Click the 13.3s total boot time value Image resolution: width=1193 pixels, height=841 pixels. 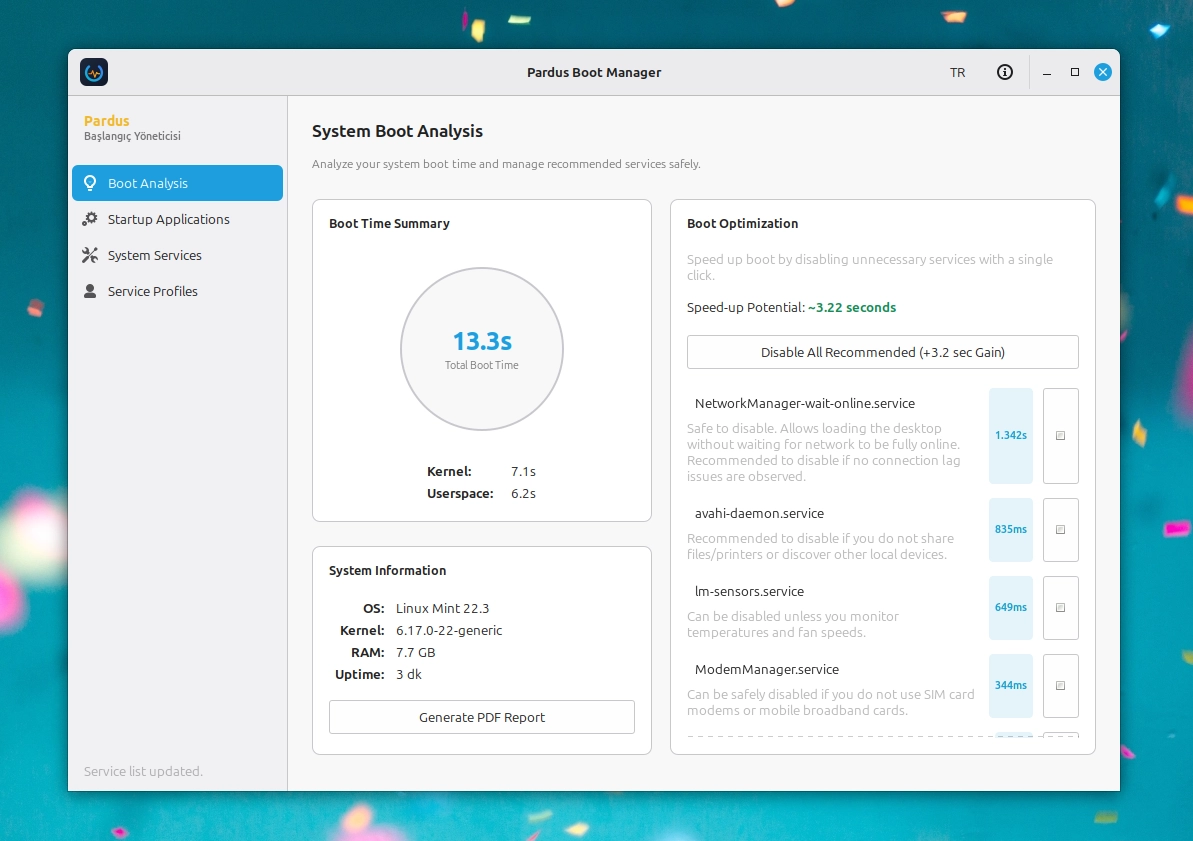click(x=482, y=341)
